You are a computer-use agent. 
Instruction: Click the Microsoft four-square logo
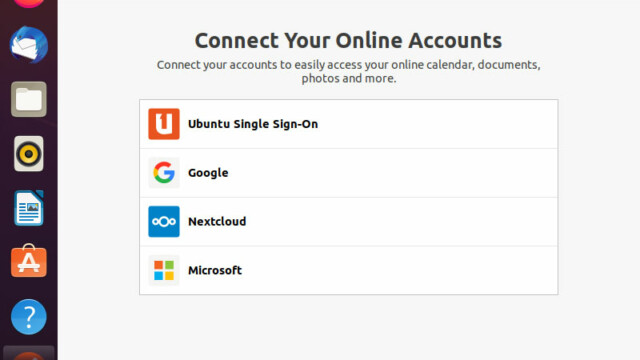tap(164, 270)
